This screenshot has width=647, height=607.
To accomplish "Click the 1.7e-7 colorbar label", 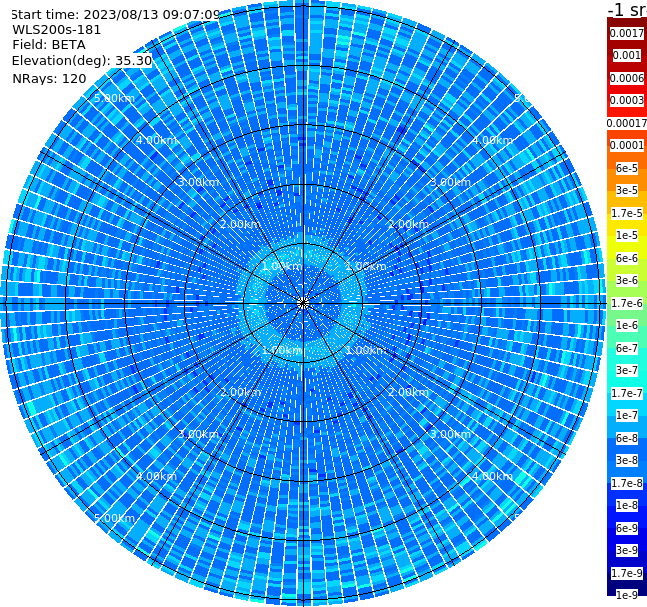I will 627,393.
